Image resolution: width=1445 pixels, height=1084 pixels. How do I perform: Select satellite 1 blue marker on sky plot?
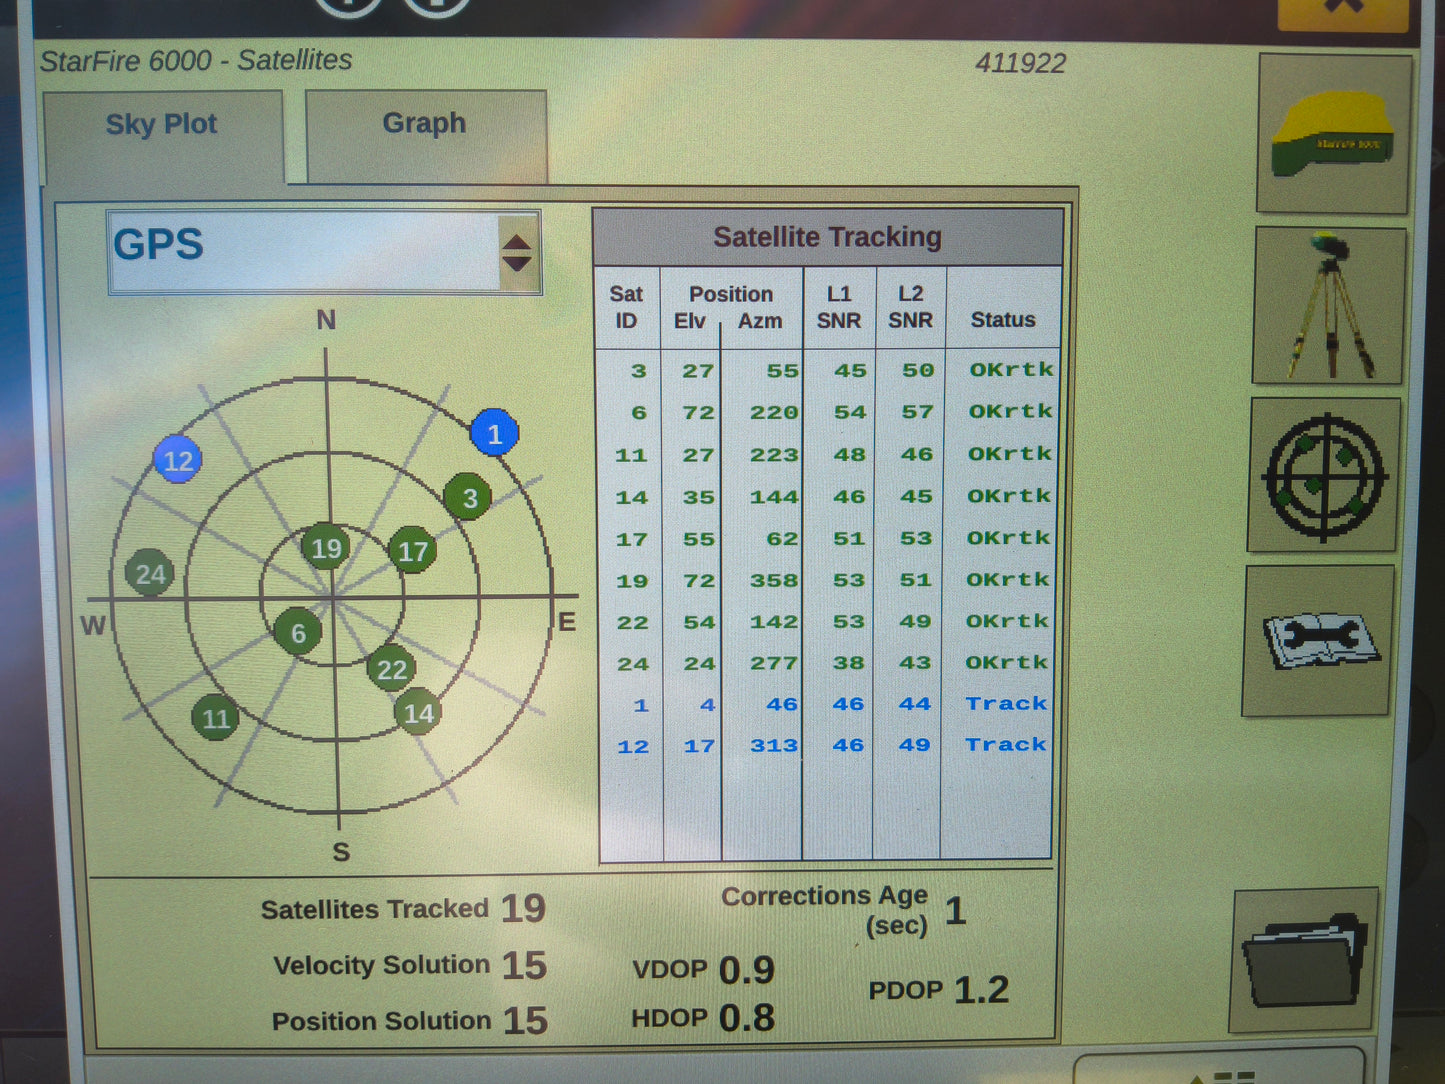(x=493, y=434)
